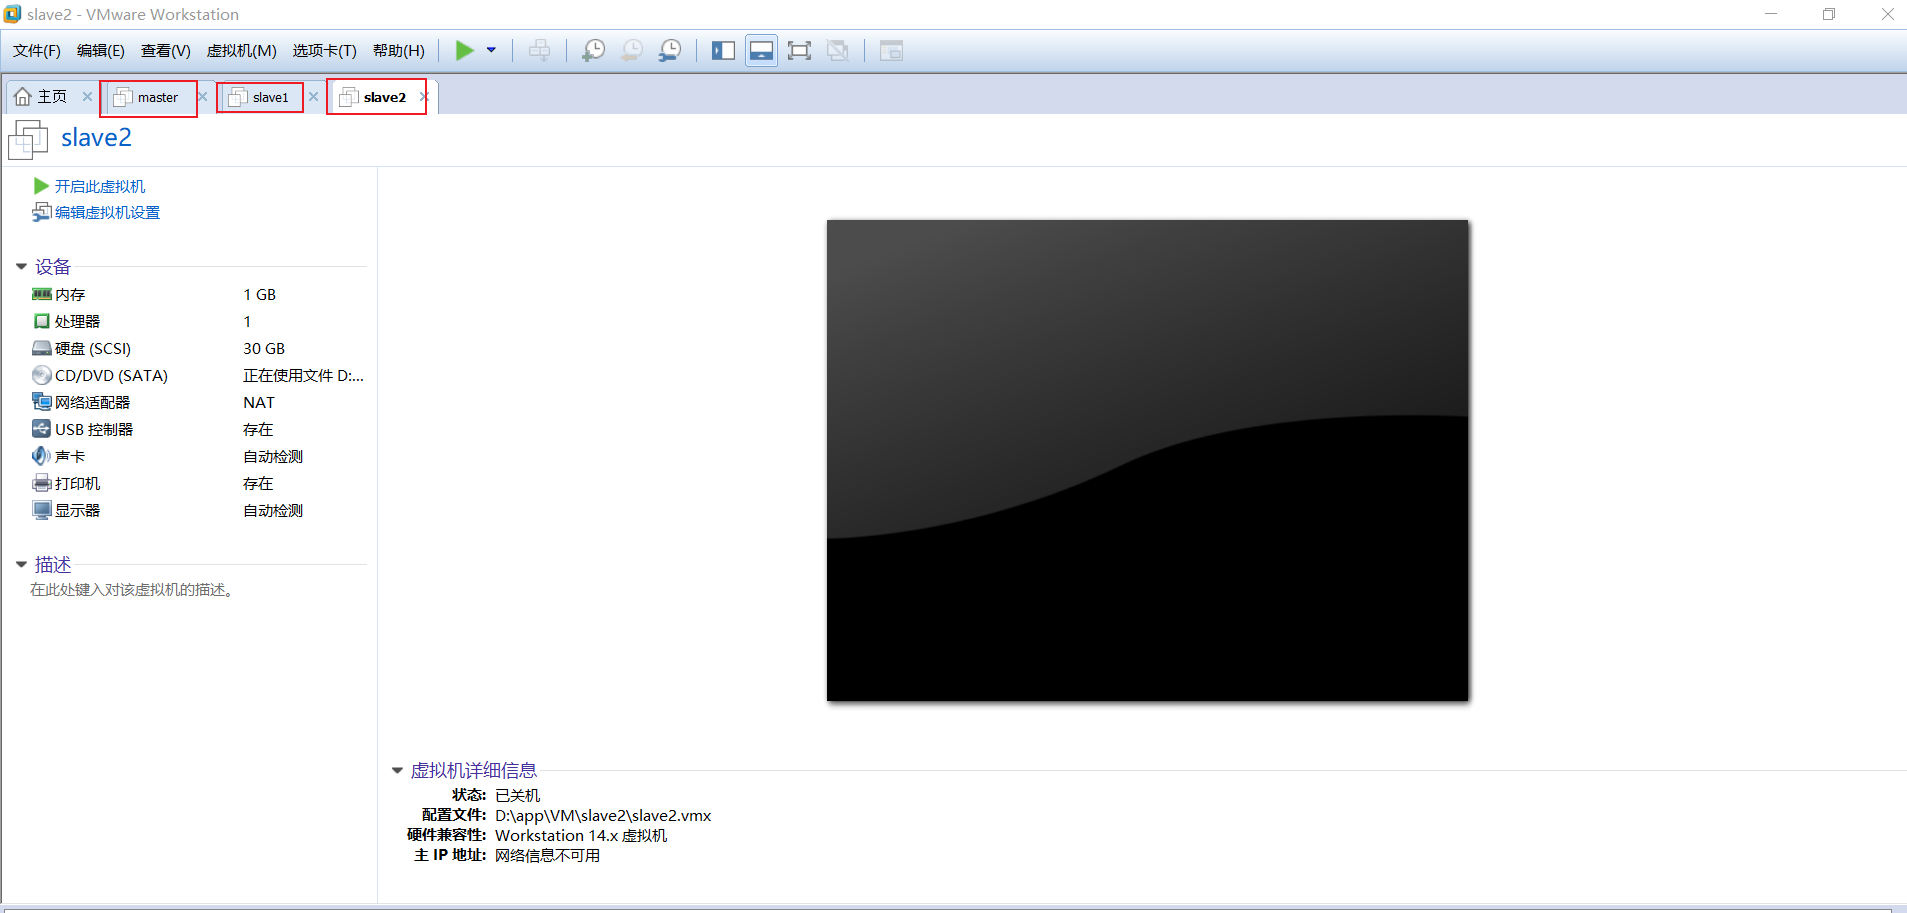The width and height of the screenshot is (1907, 913).
Task: Select the 正在使用文件 D:... value
Action: [304, 375]
